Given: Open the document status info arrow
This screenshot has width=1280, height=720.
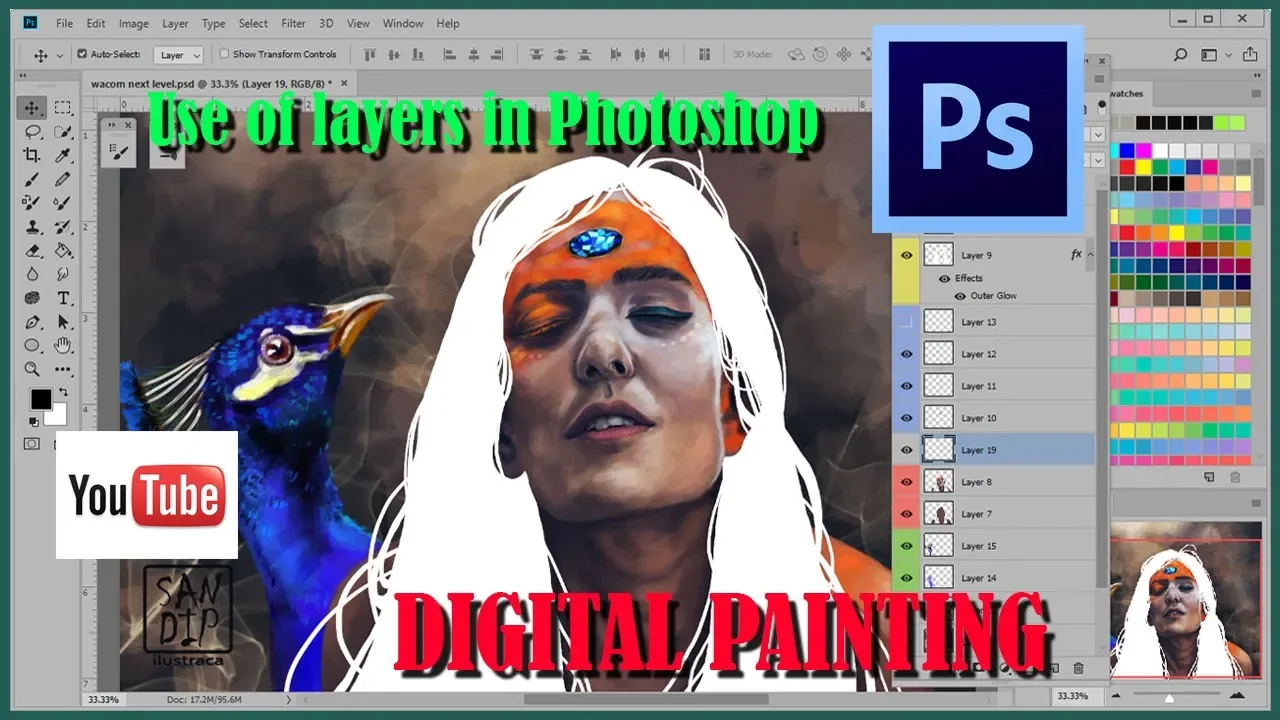Looking at the screenshot, I should tap(289, 699).
